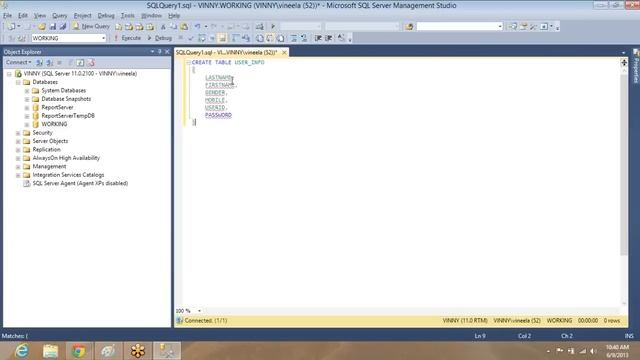Open the Properties side tab

(636, 66)
